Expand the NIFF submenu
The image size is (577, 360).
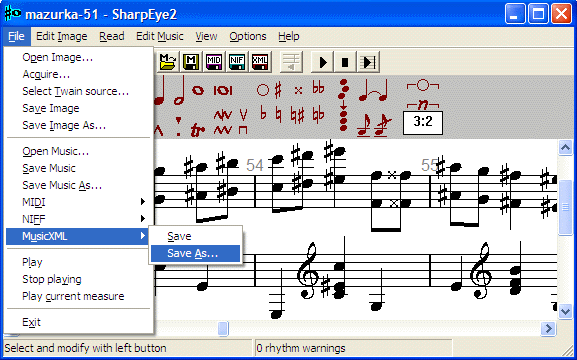(x=78, y=219)
